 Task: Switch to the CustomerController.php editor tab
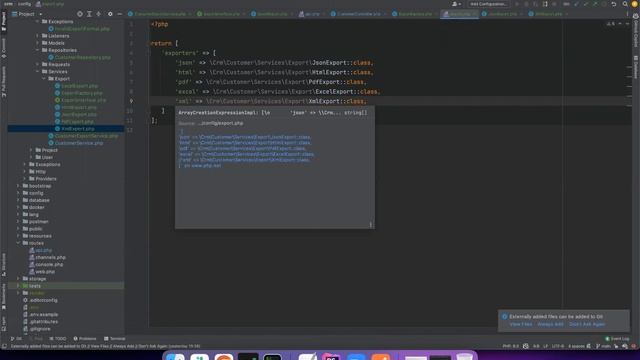[x=358, y=14]
